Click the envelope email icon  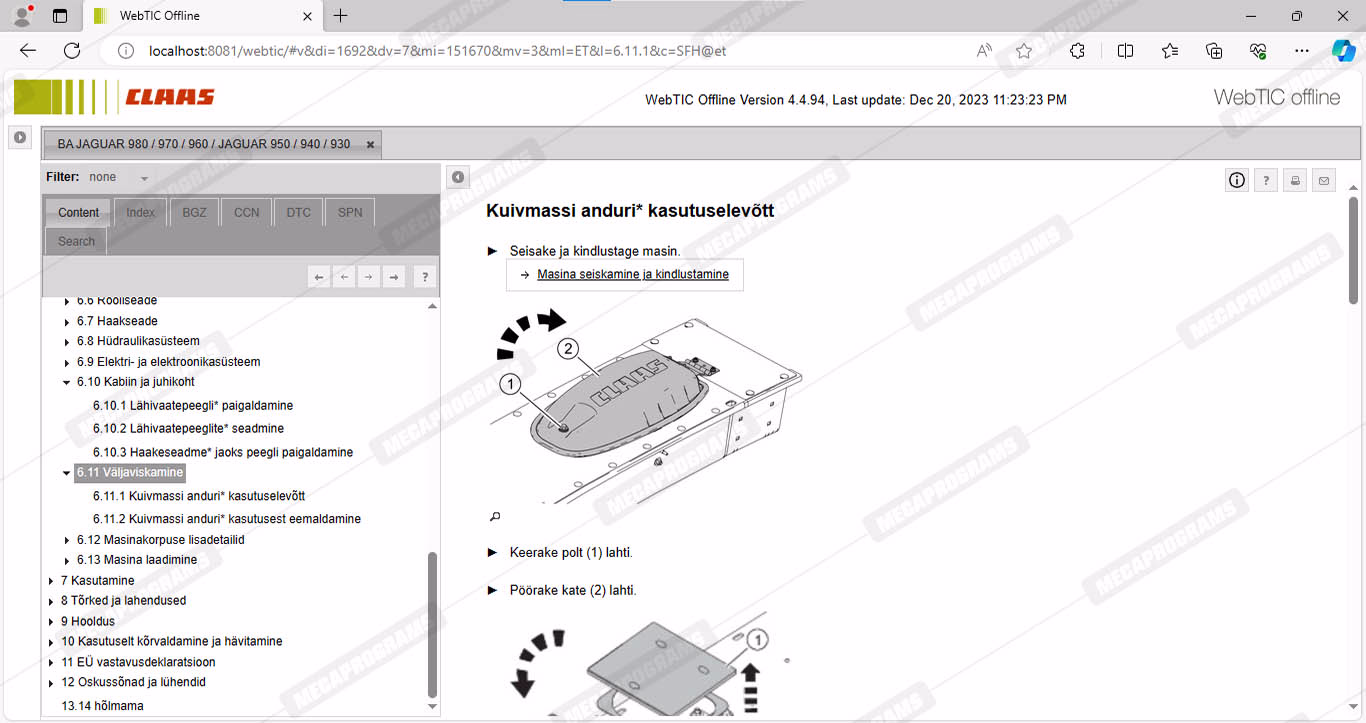pos(1324,180)
